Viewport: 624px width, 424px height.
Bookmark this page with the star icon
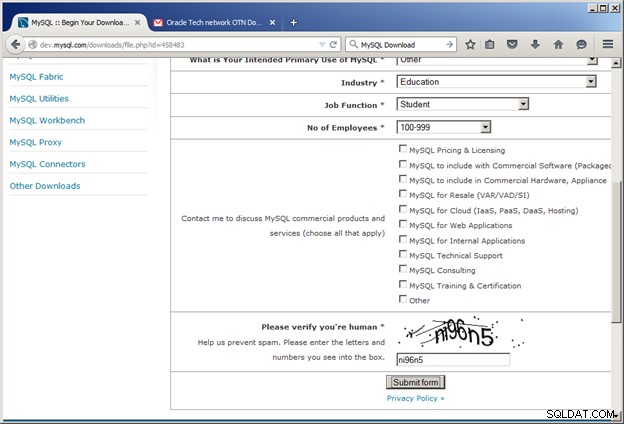click(470, 45)
